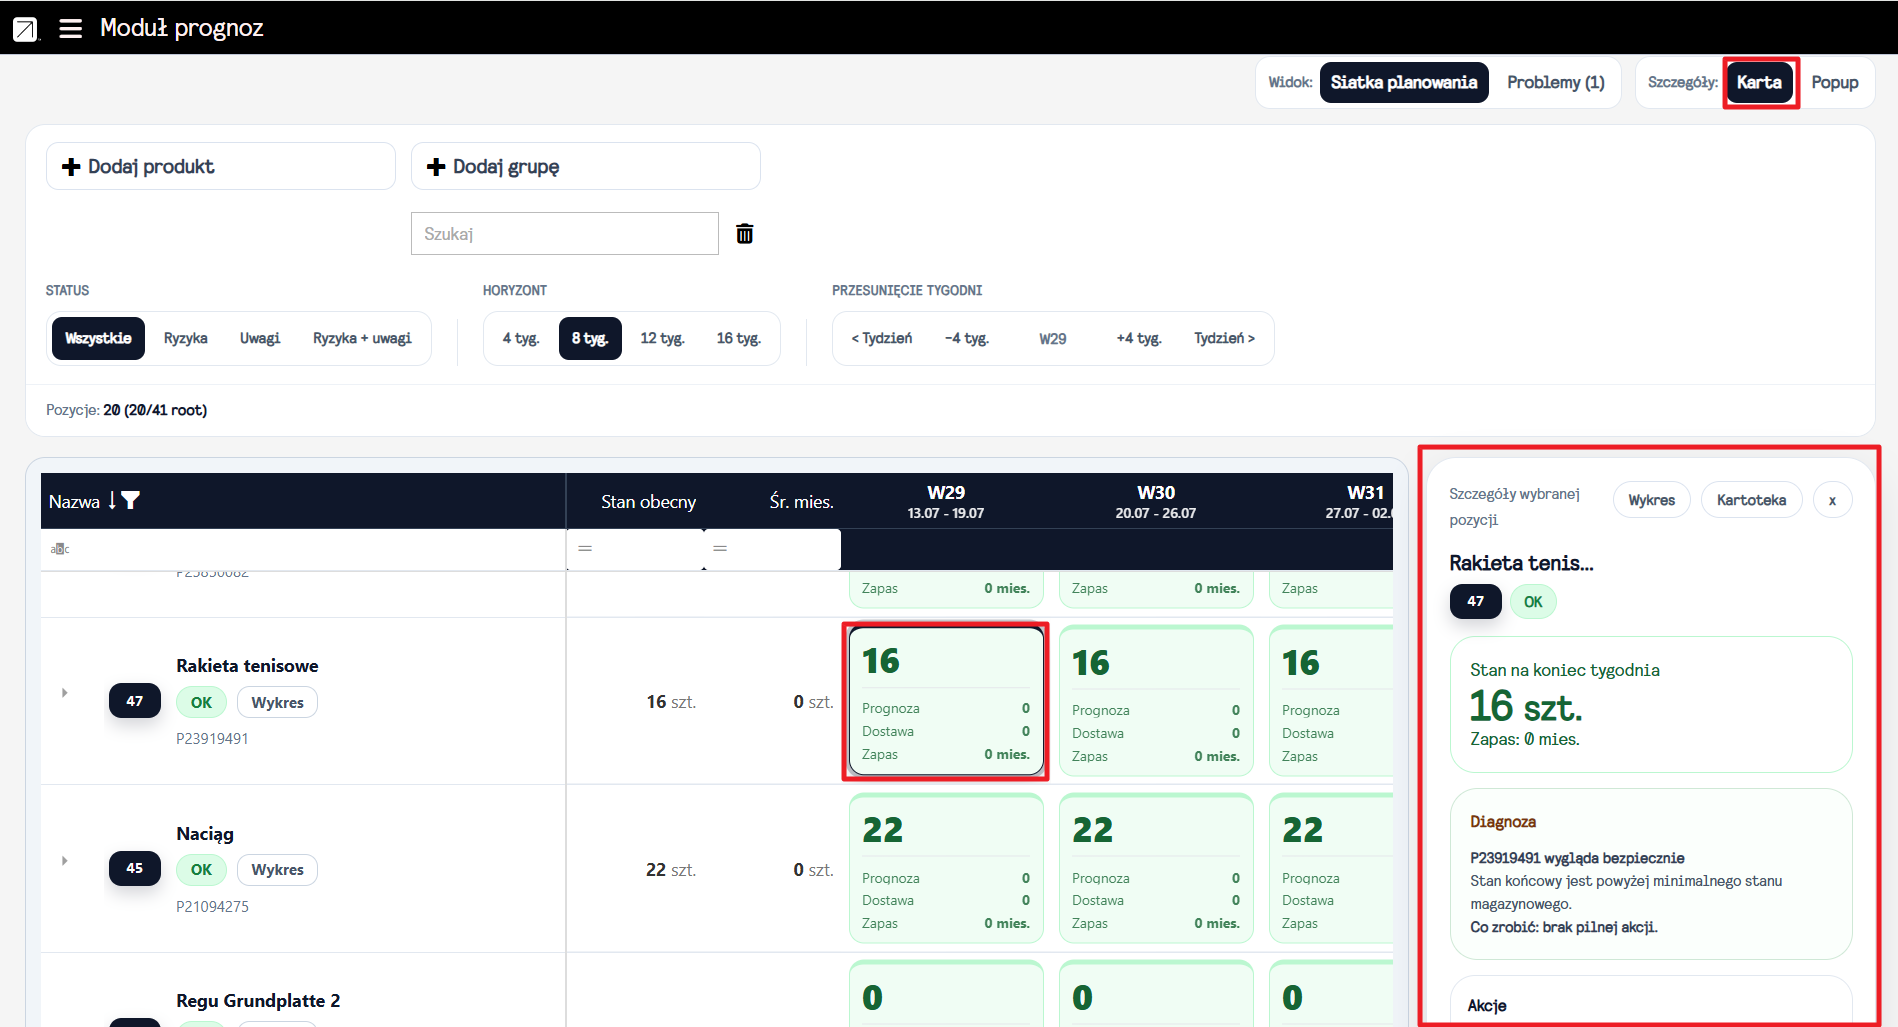The image size is (1898, 1027).
Task: Click OK status badge of Naciąg
Action: pos(201,870)
